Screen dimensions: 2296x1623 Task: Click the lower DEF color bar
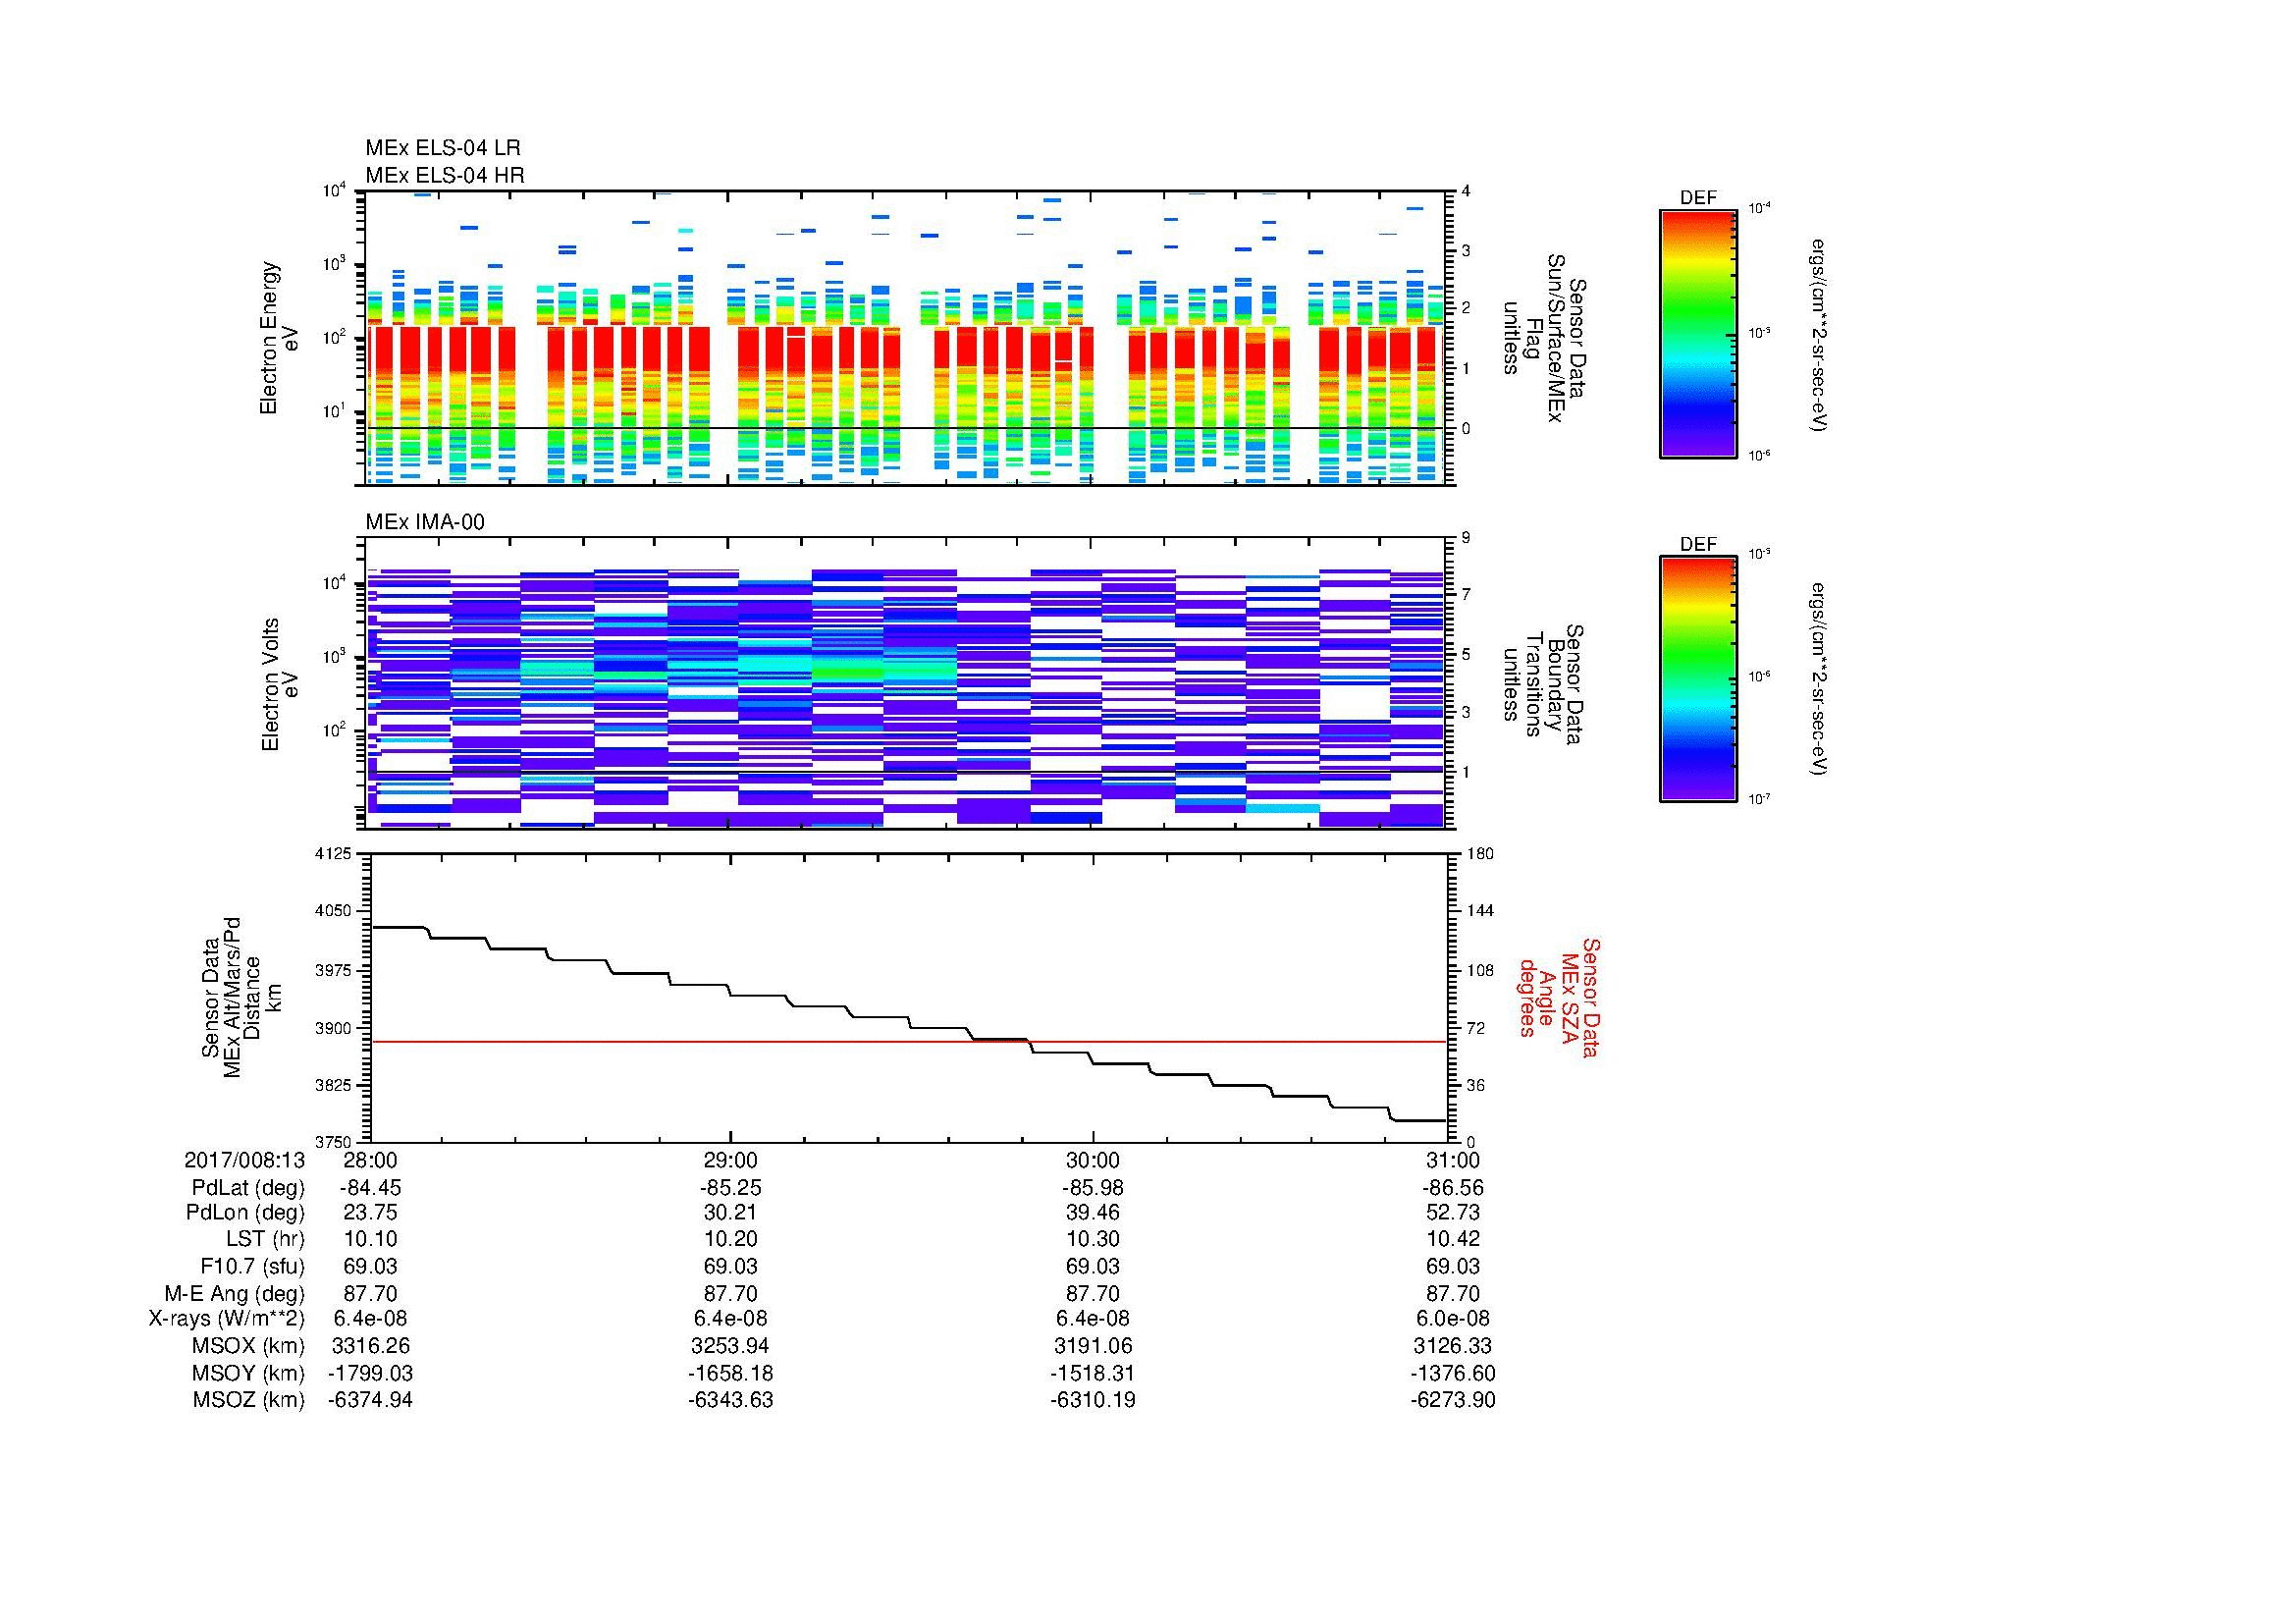point(1697,679)
